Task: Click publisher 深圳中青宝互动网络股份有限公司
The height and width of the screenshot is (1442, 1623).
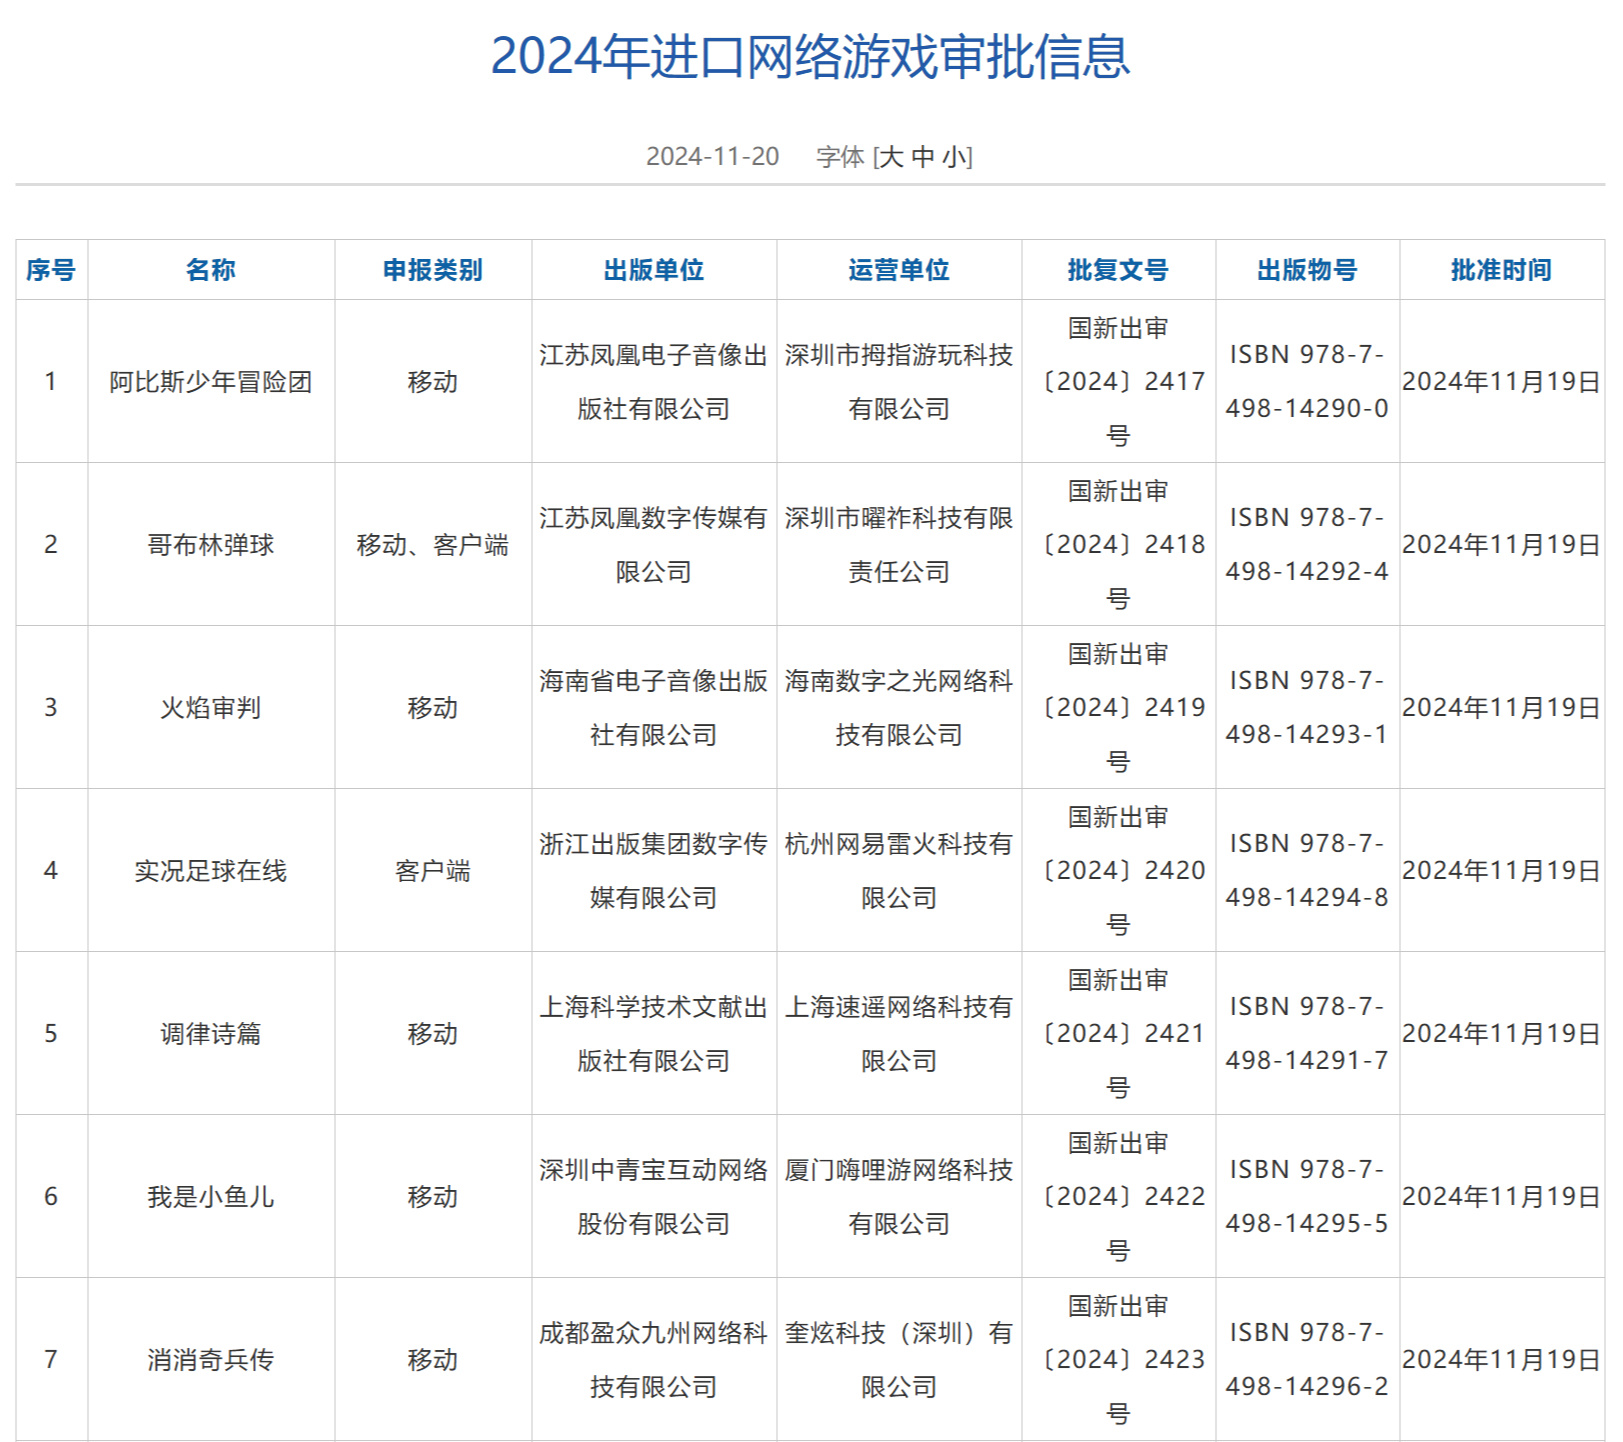Action: tap(654, 1197)
